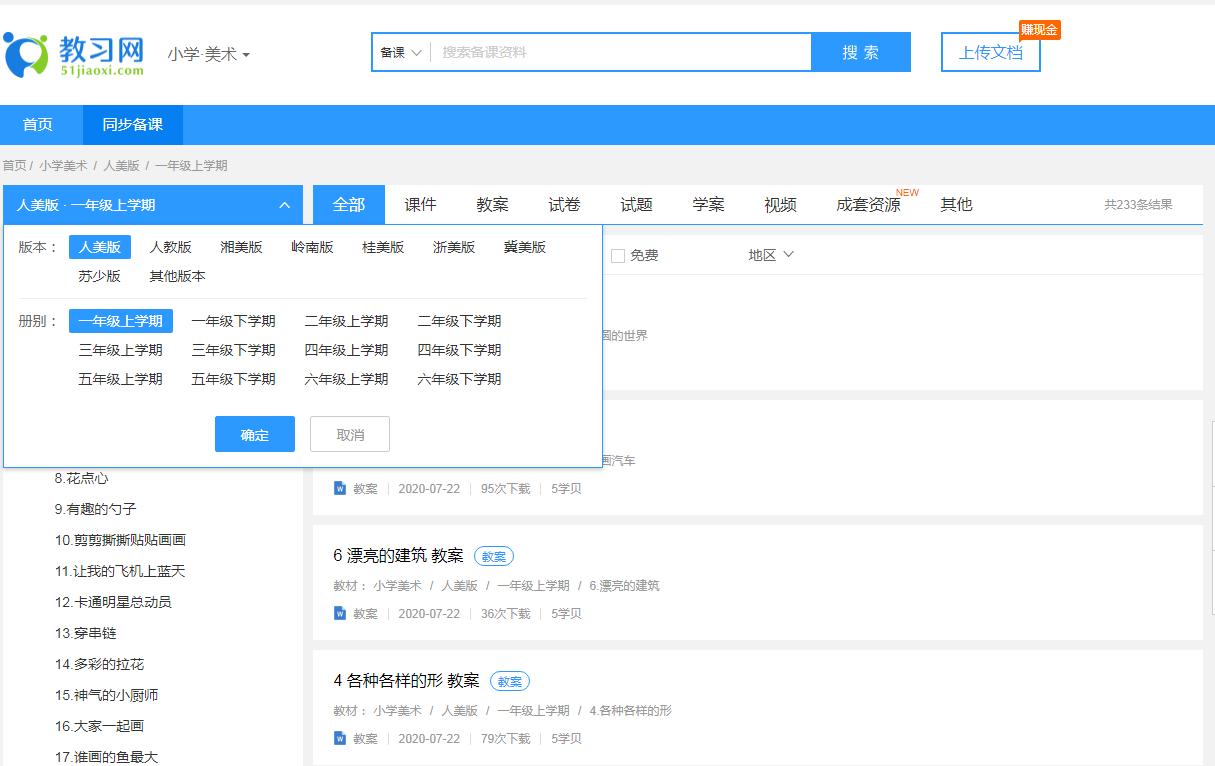
Task: Switch to the 视频 tab
Action: point(780,203)
